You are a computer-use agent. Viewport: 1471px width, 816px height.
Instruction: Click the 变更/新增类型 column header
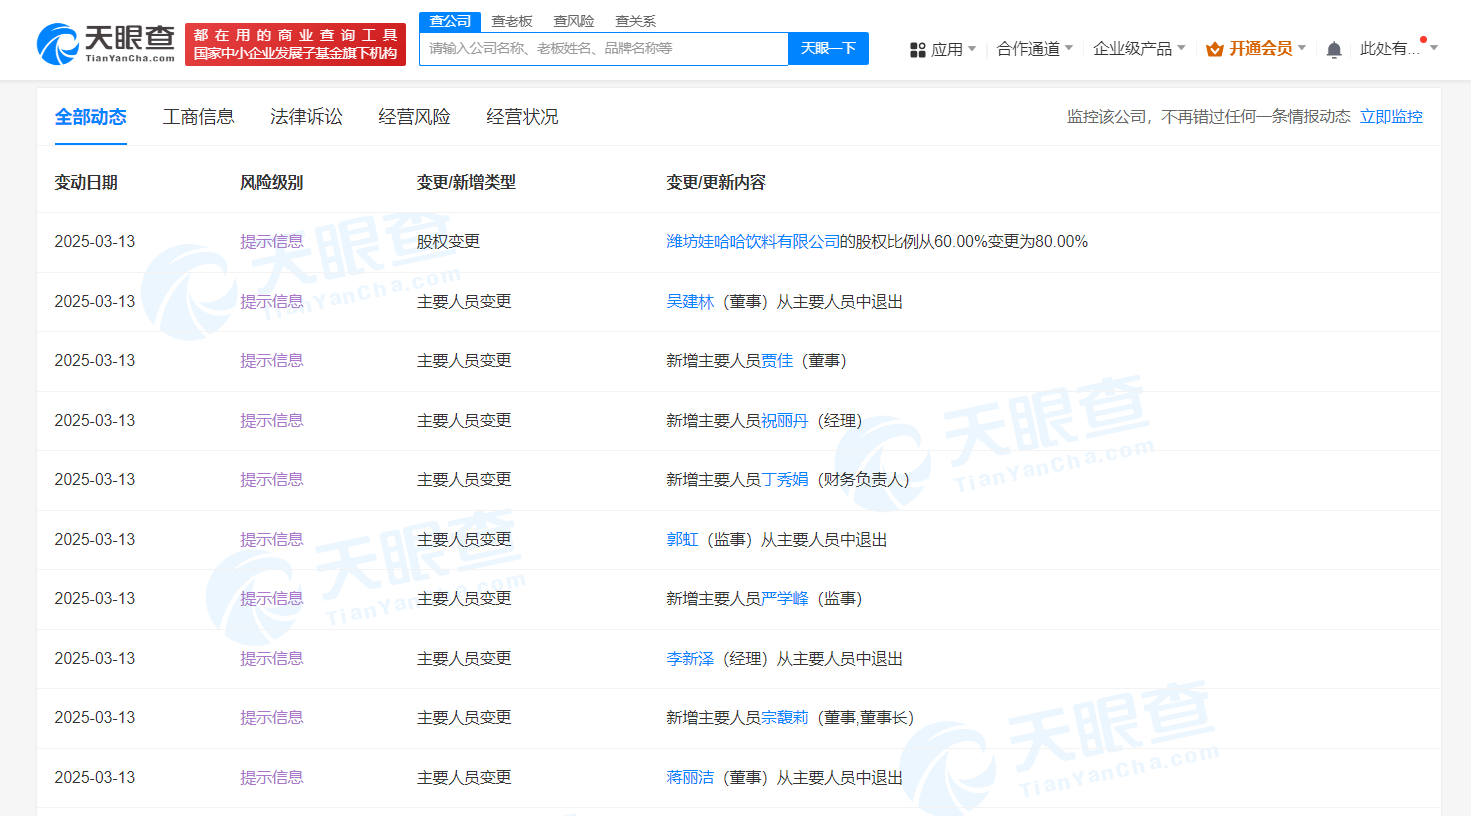(x=466, y=183)
